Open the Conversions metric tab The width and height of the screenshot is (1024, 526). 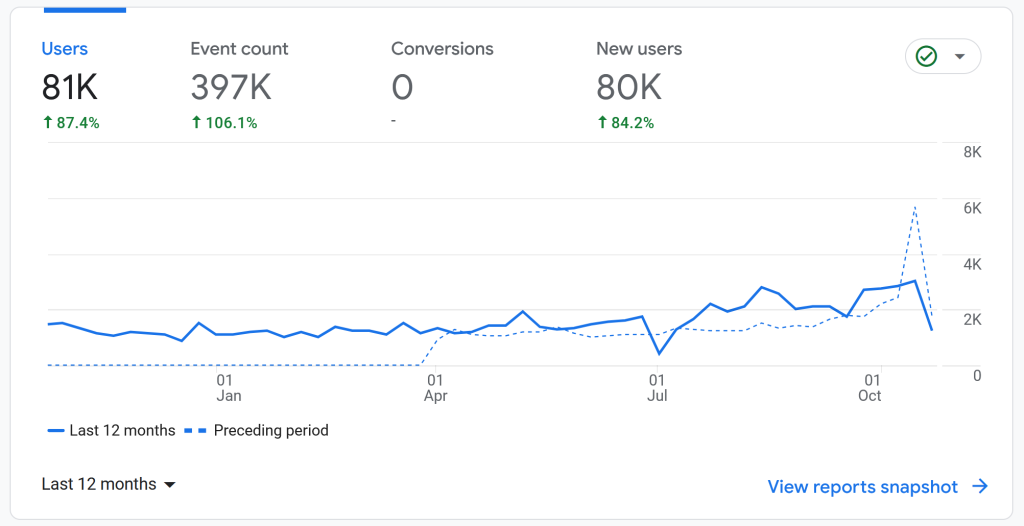tap(442, 49)
